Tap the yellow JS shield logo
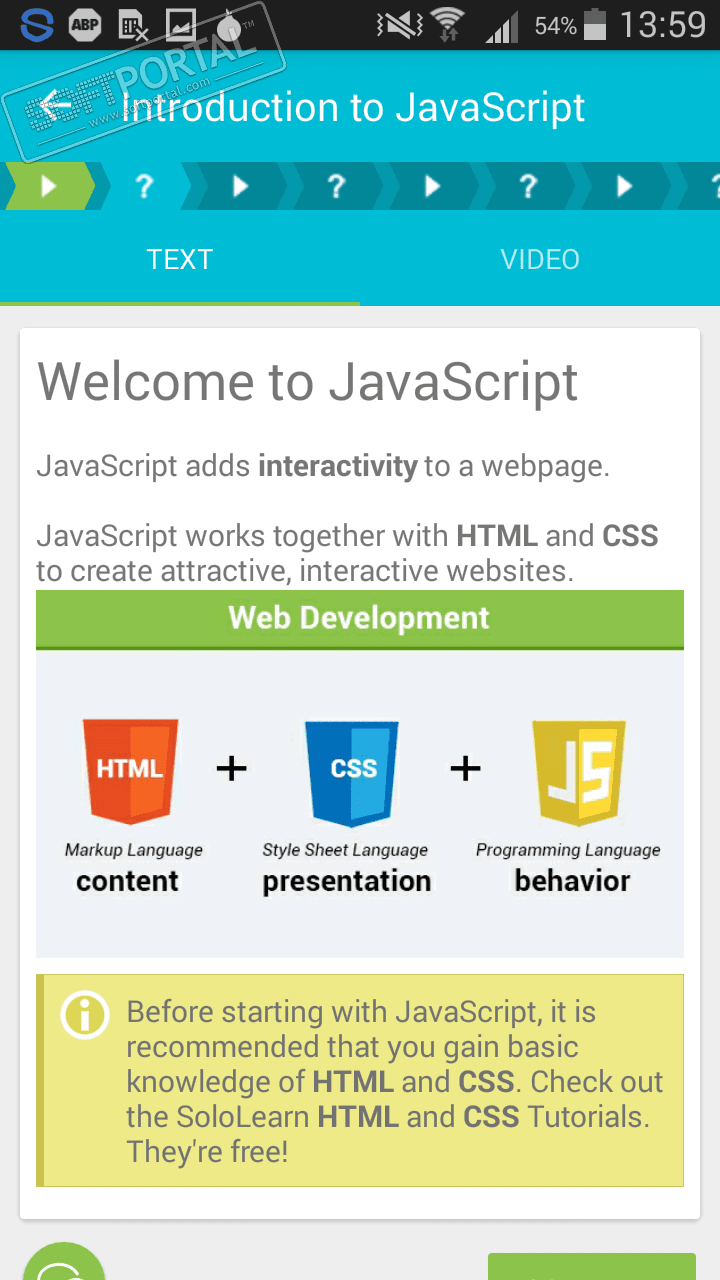Image resolution: width=720 pixels, height=1280 pixels. (x=580, y=769)
